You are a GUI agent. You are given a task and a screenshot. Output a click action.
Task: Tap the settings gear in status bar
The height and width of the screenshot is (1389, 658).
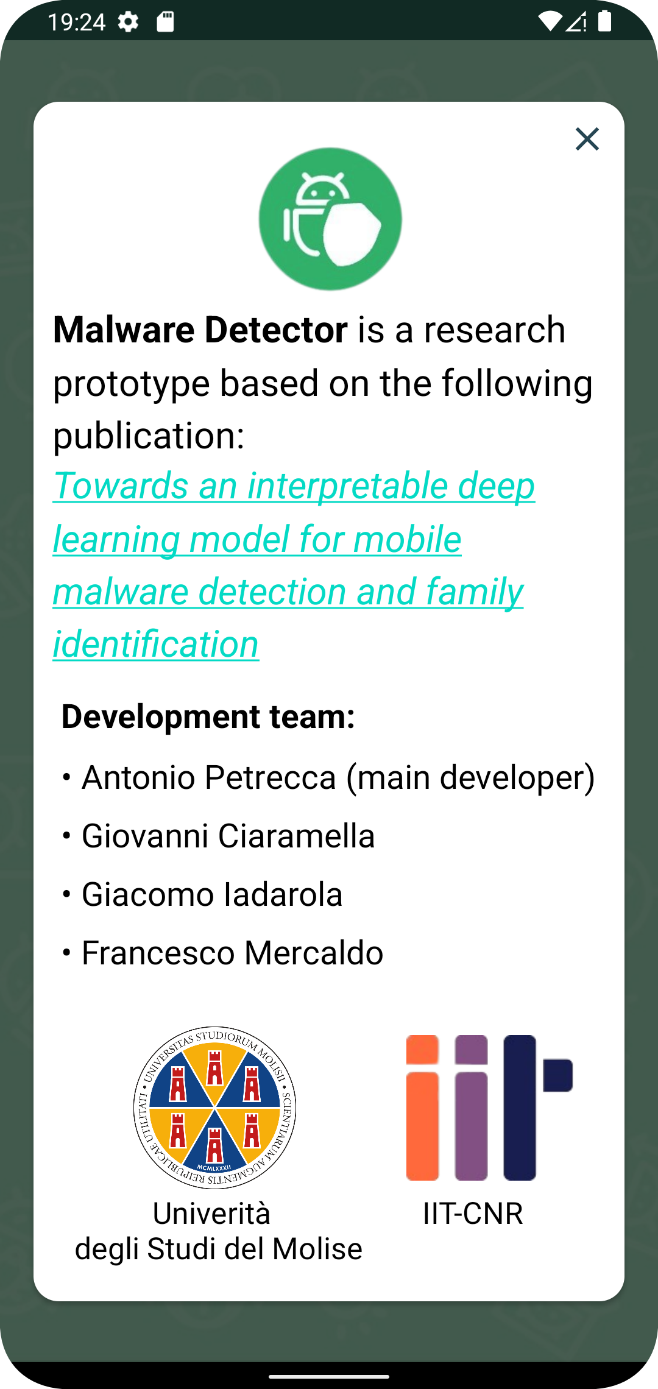point(128,21)
